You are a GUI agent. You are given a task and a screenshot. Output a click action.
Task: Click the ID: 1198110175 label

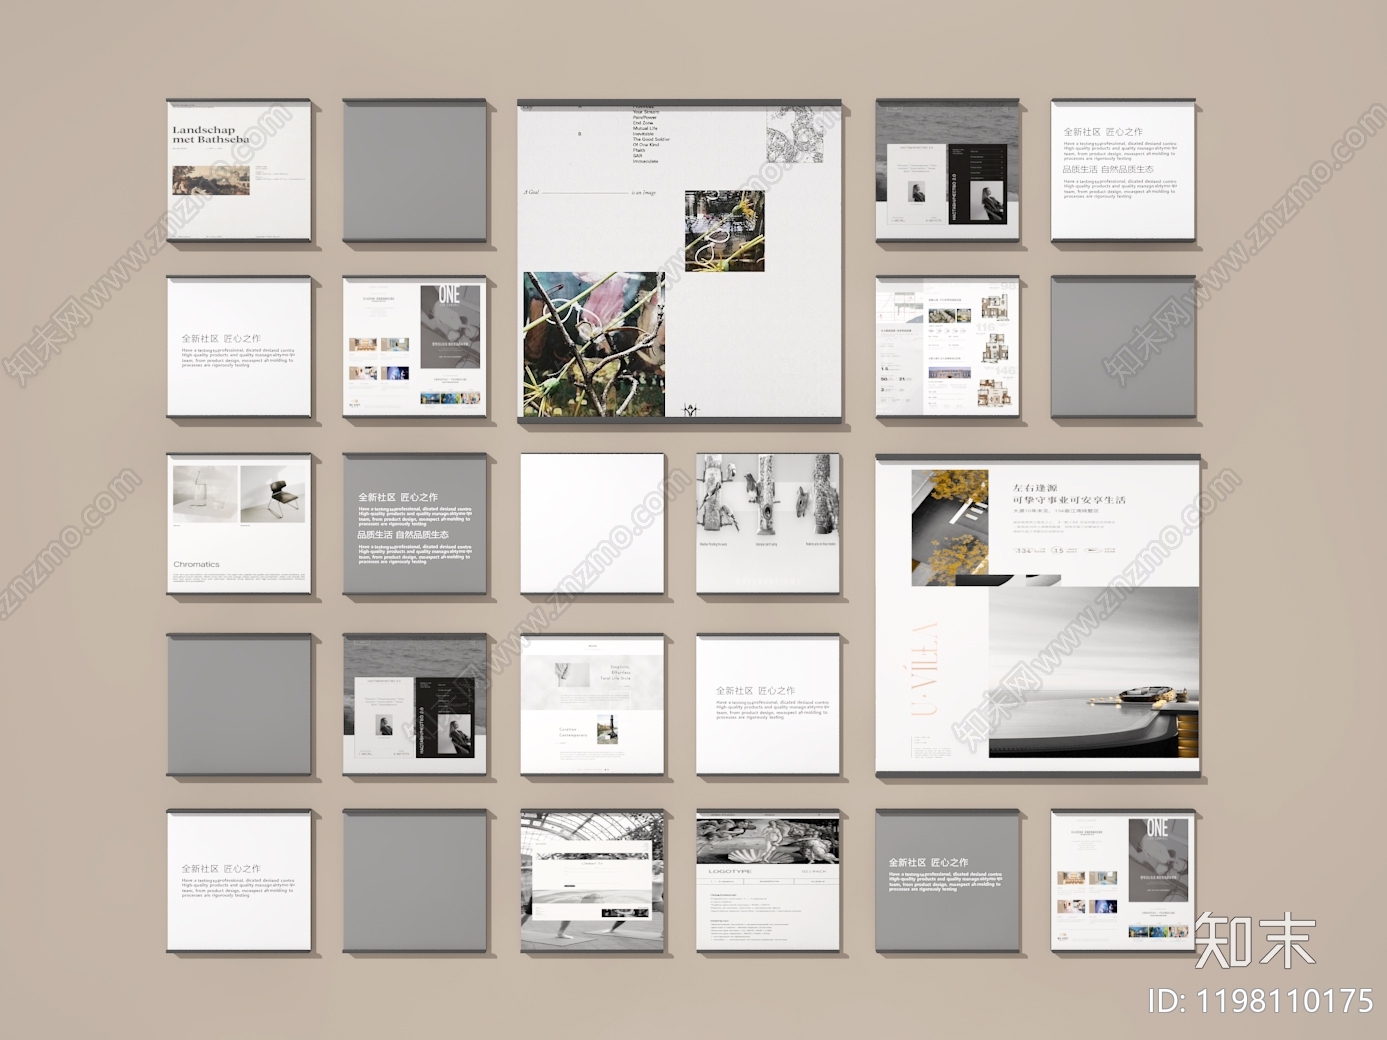[1260, 1000]
